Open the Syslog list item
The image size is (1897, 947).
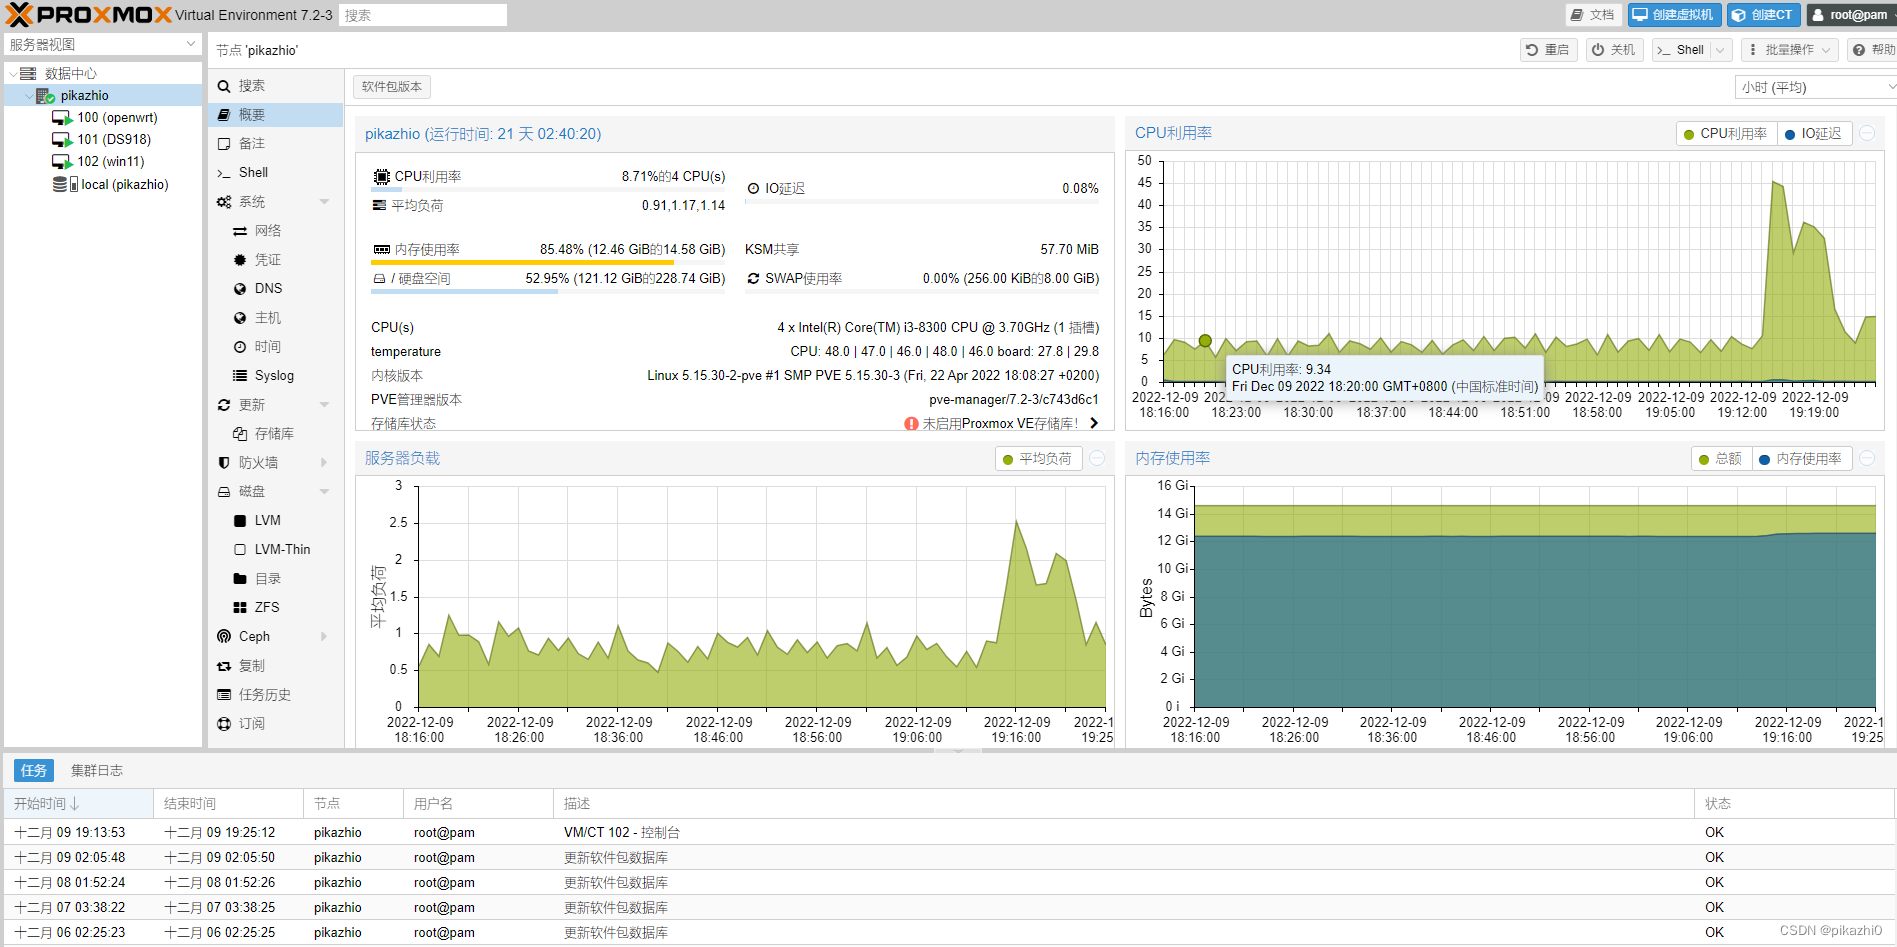pyautogui.click(x=275, y=376)
